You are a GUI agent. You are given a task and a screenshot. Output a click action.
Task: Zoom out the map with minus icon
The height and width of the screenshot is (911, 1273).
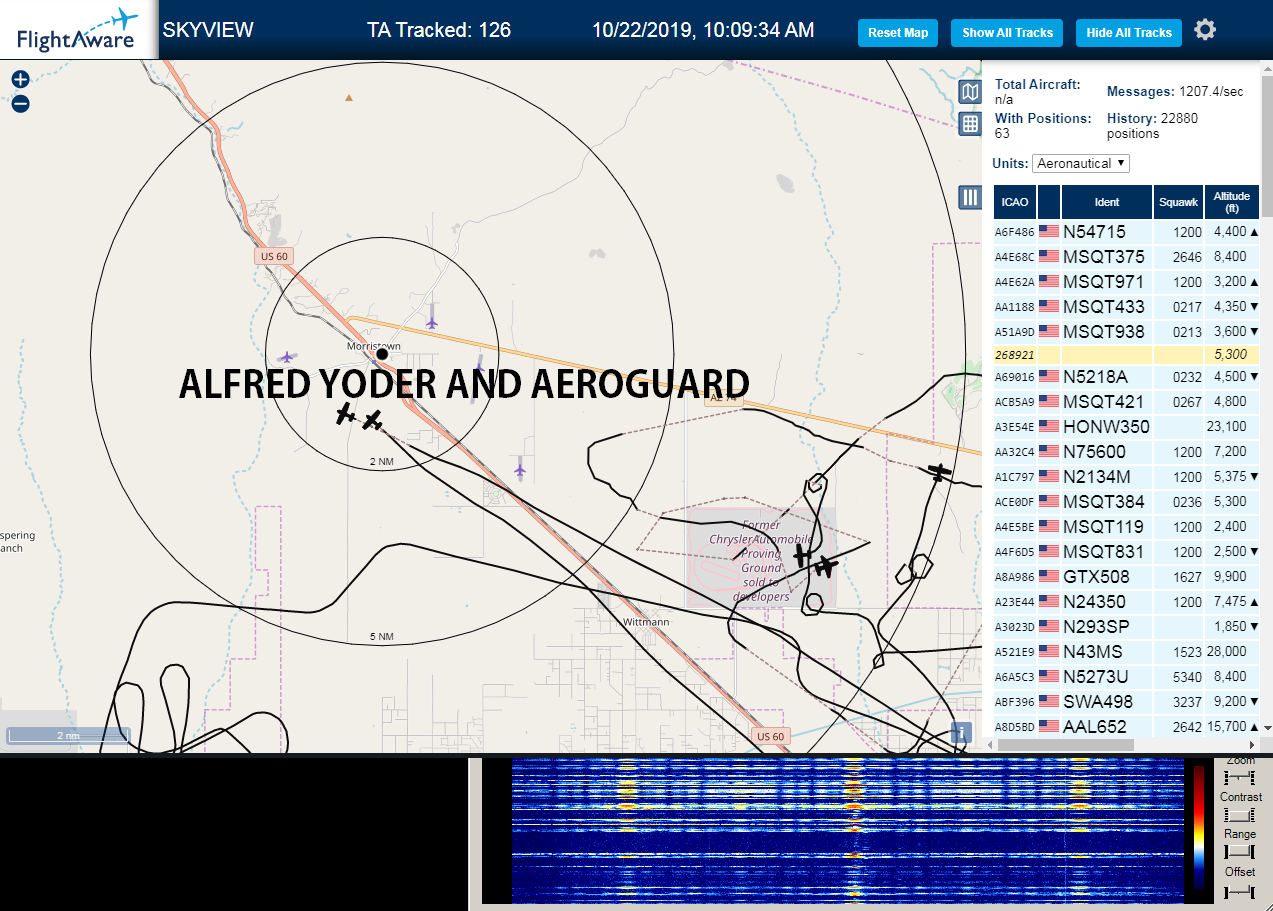[x=20, y=103]
